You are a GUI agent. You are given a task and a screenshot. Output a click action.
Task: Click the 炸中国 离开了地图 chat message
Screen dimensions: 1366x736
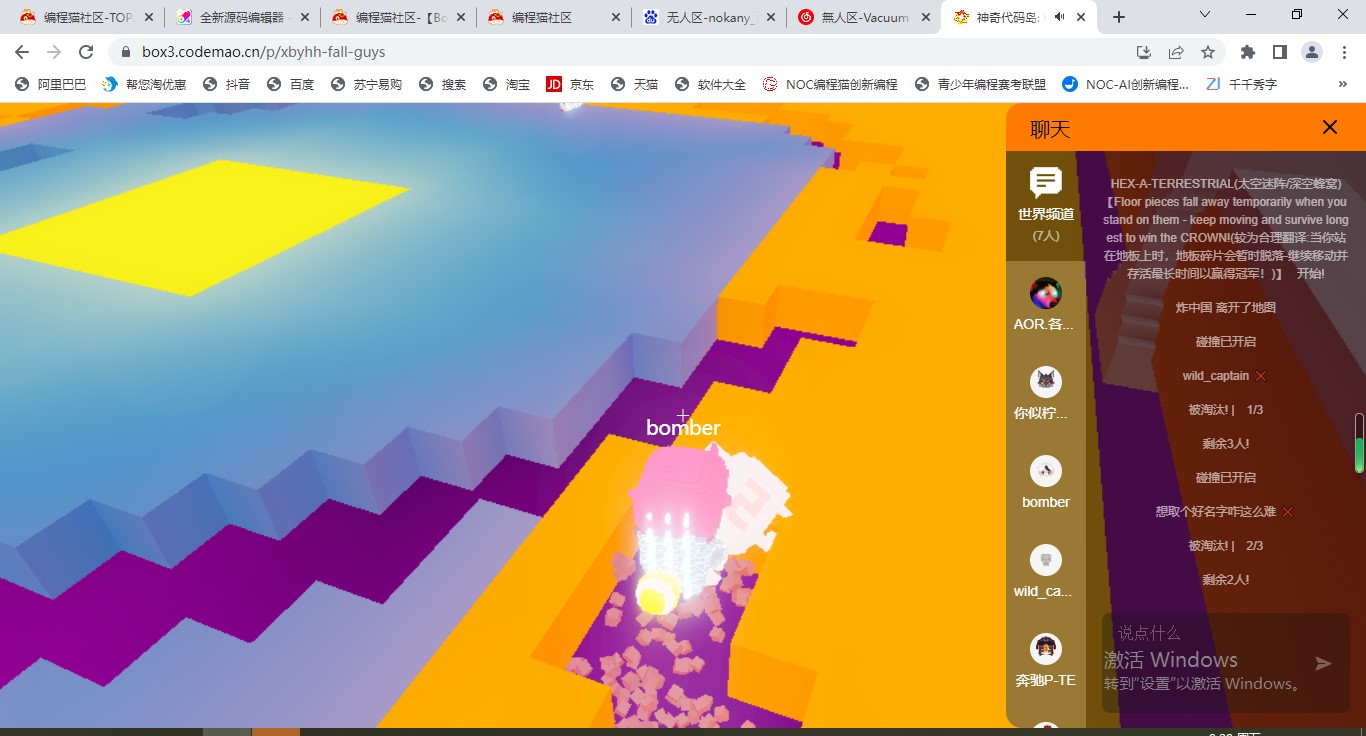[1226, 308]
